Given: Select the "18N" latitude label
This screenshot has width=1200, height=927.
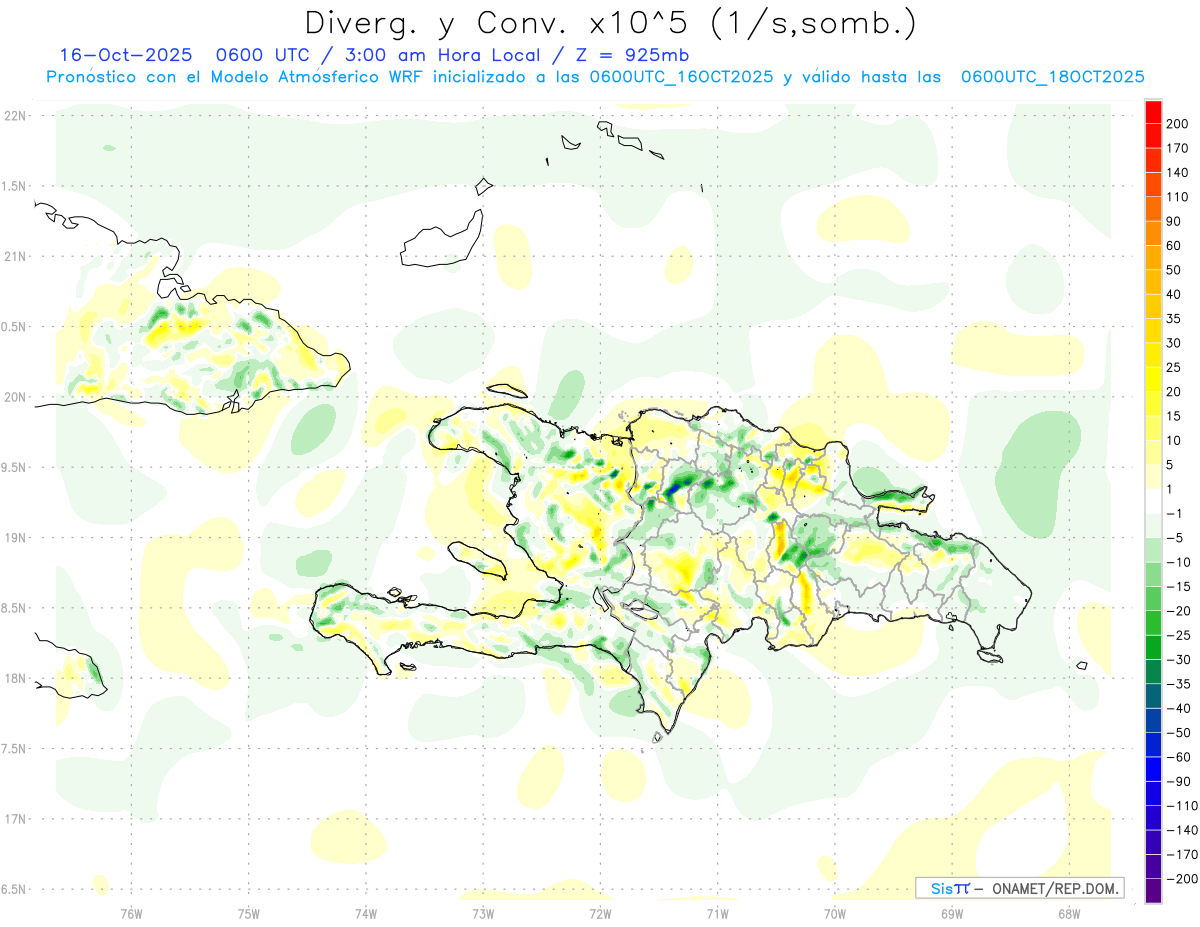Looking at the screenshot, I should (x=14, y=678).
